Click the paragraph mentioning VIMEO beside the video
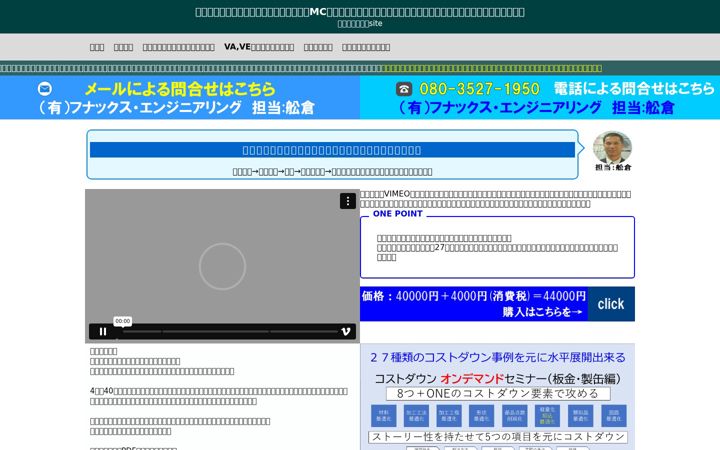 click(x=495, y=199)
